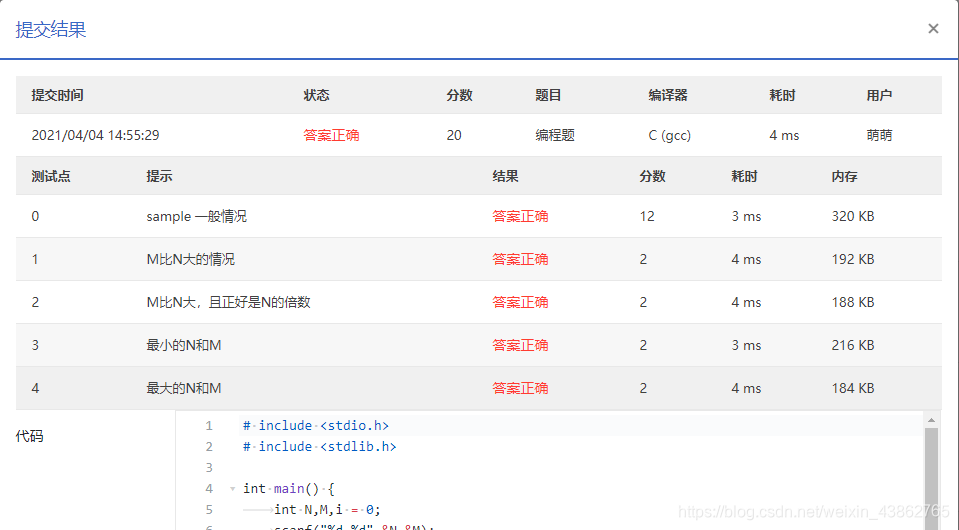Click the 结果 column header
The width and height of the screenshot is (959, 530).
505,177
